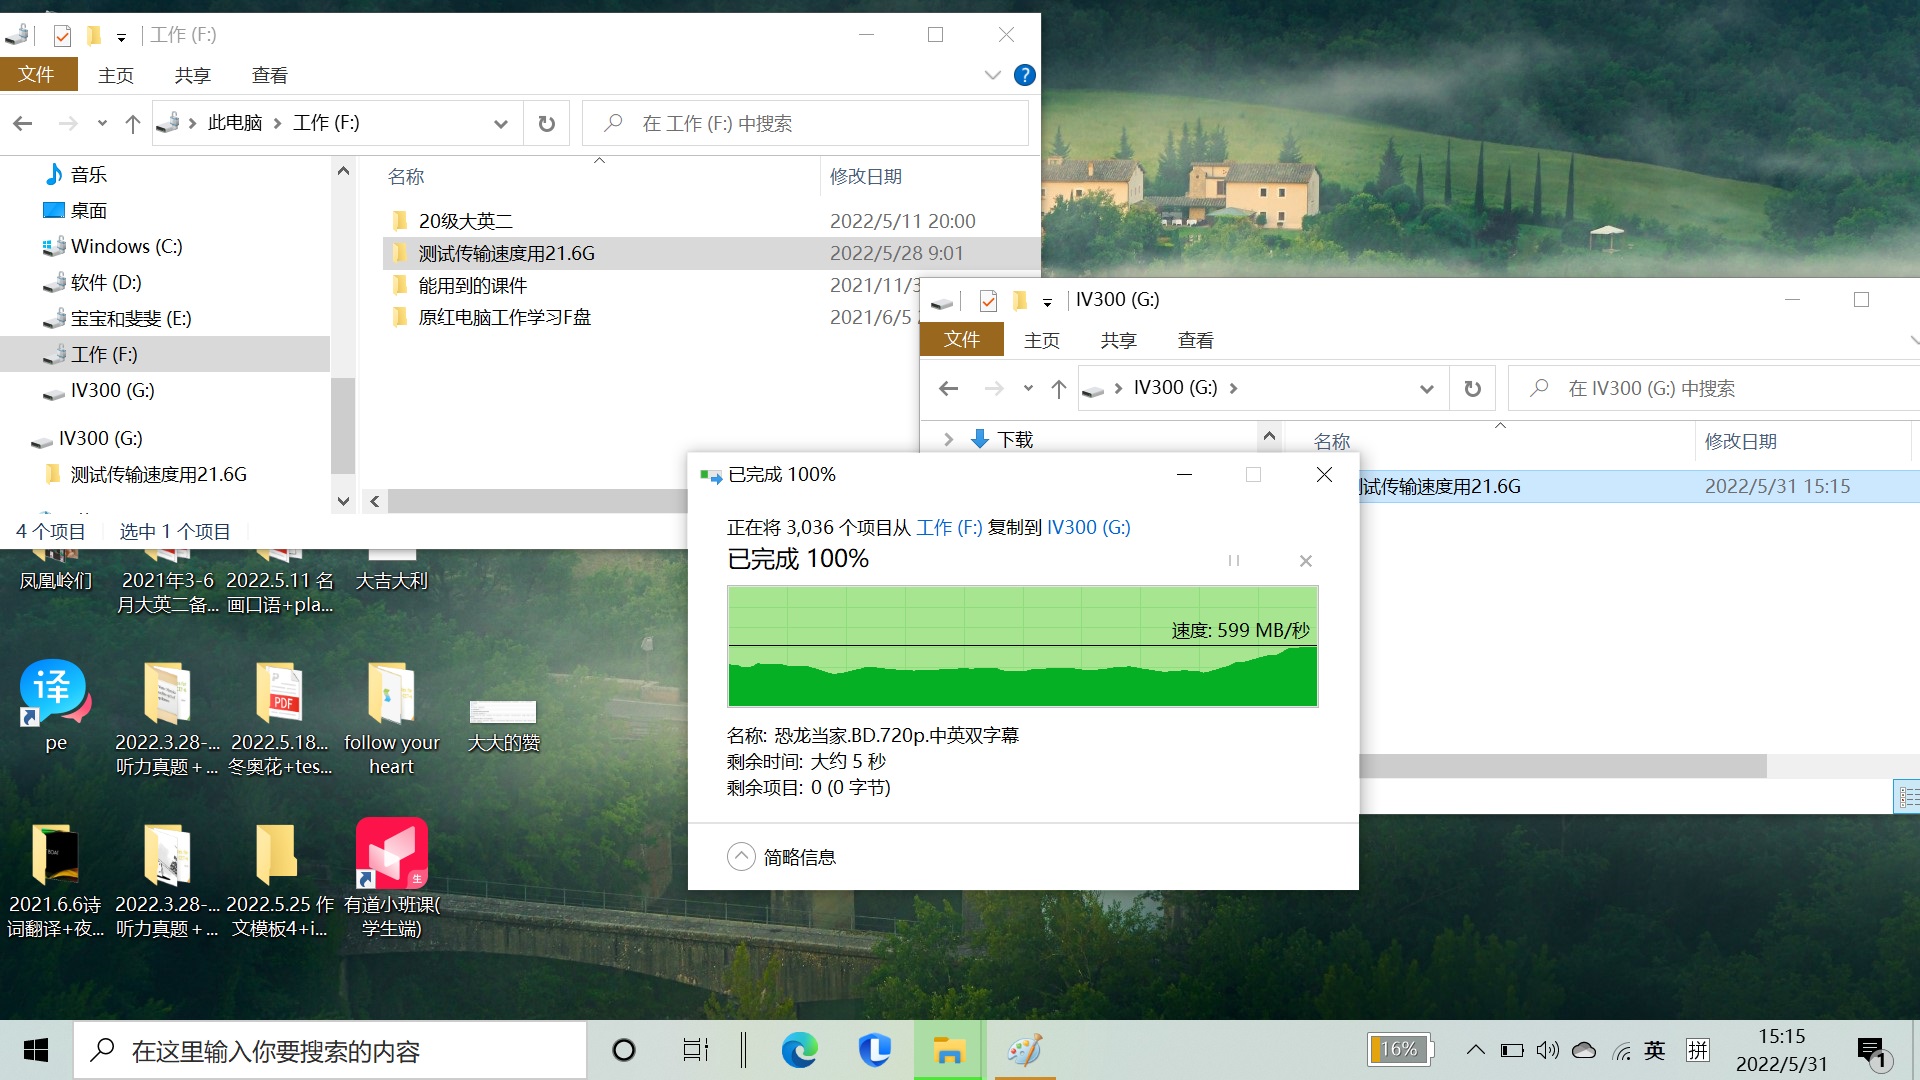Open the 2022.5.18 PDF file on desktop
Image resolution: width=1920 pixels, height=1080 pixels.
click(280, 718)
